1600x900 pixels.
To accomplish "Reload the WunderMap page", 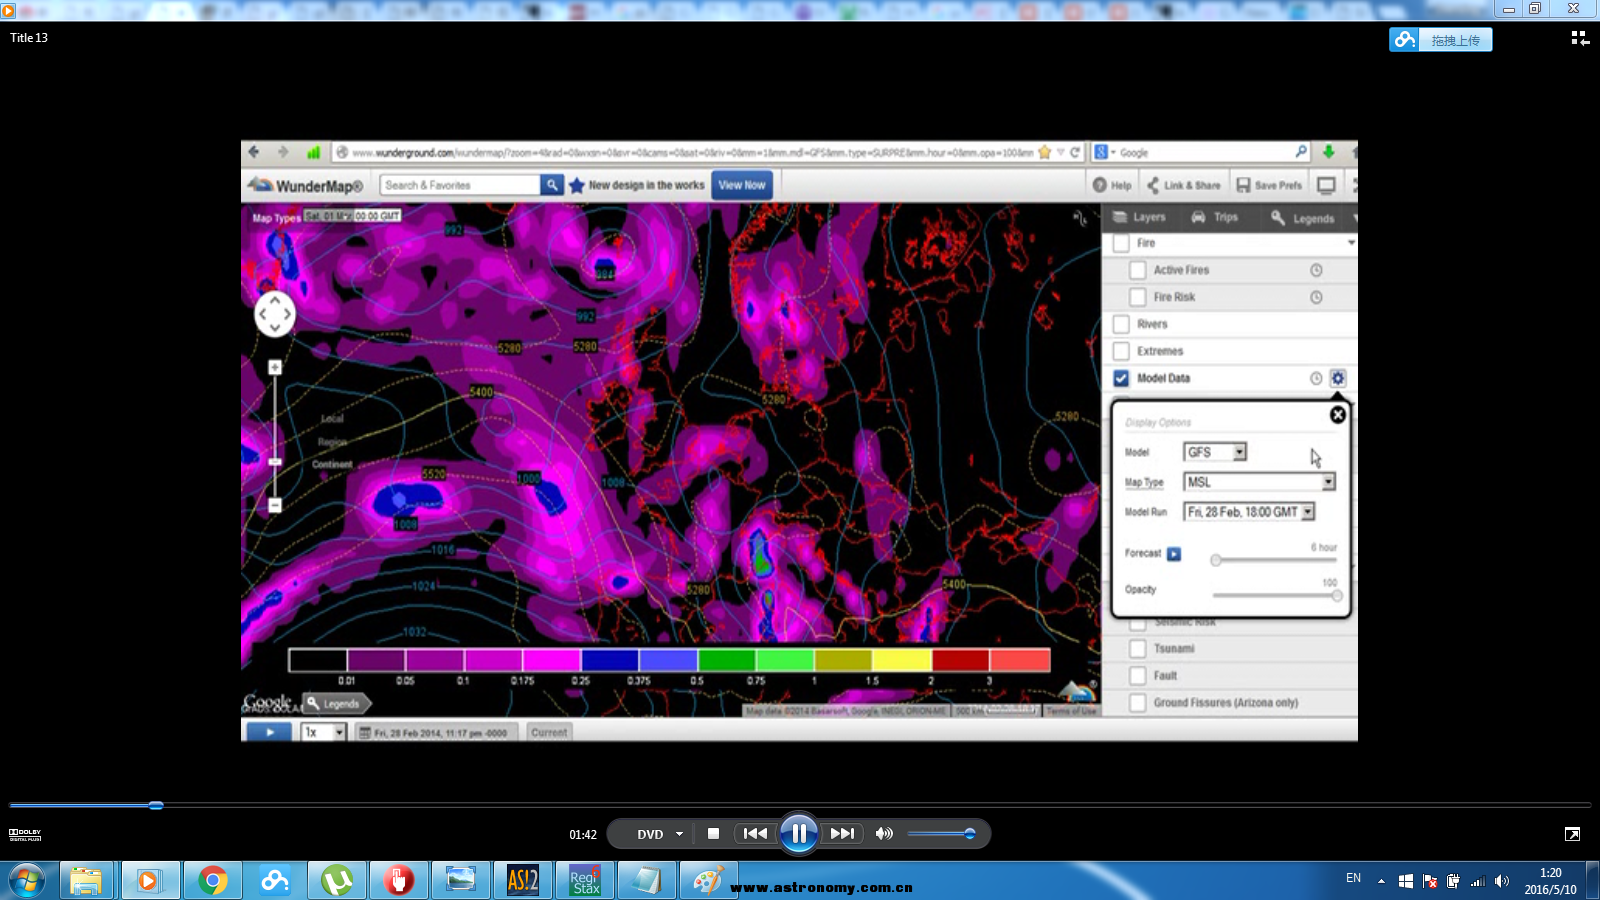I will [1075, 153].
